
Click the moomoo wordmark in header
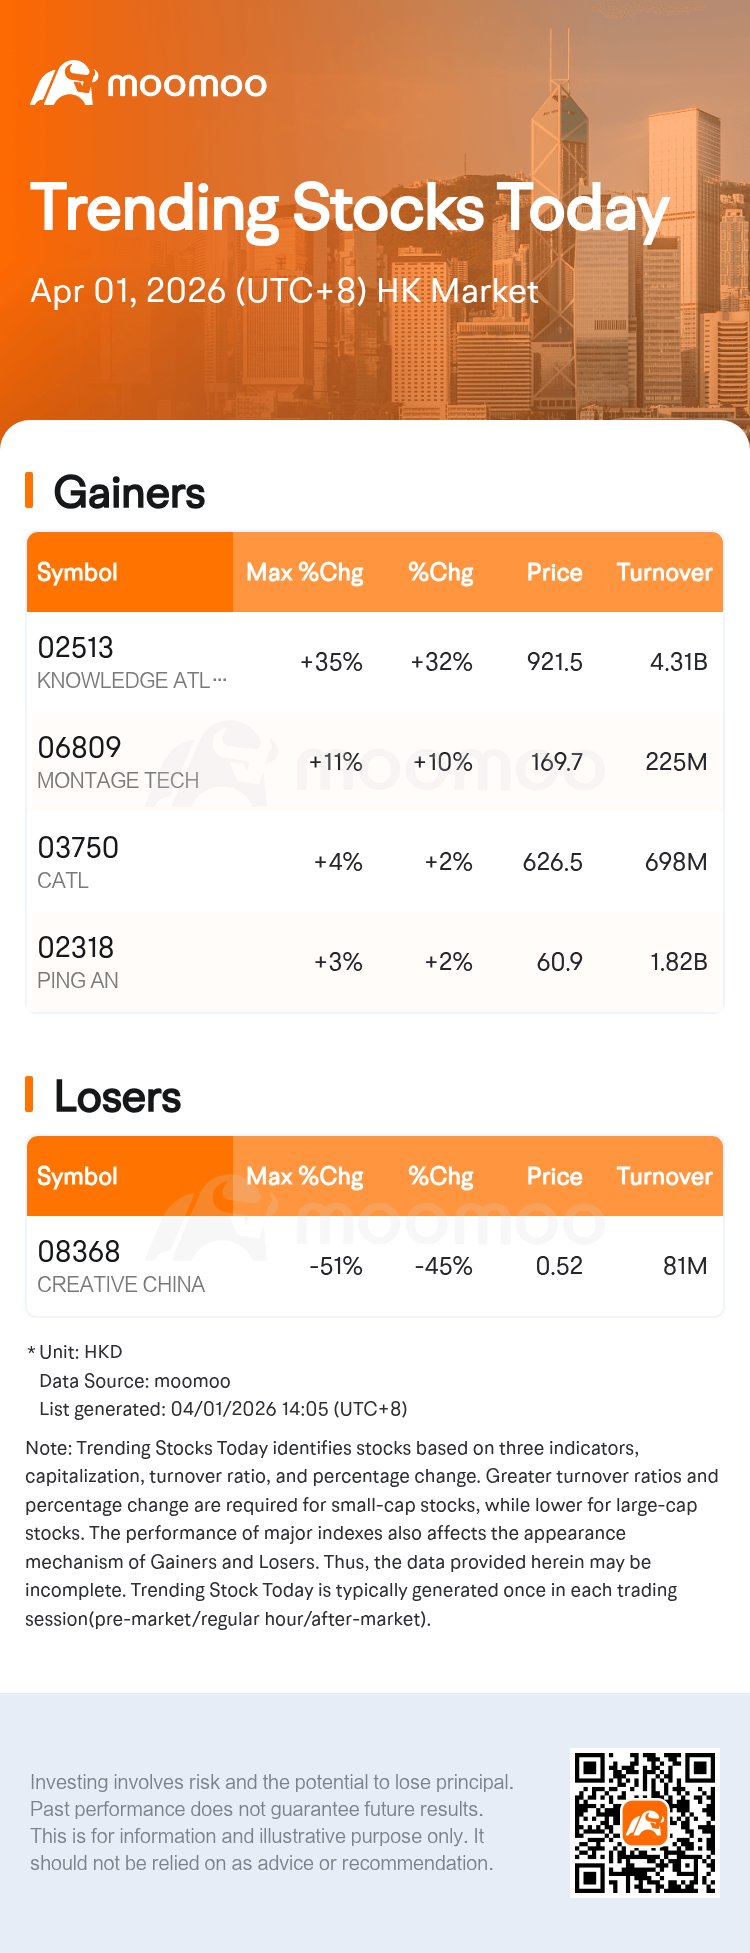tap(186, 85)
